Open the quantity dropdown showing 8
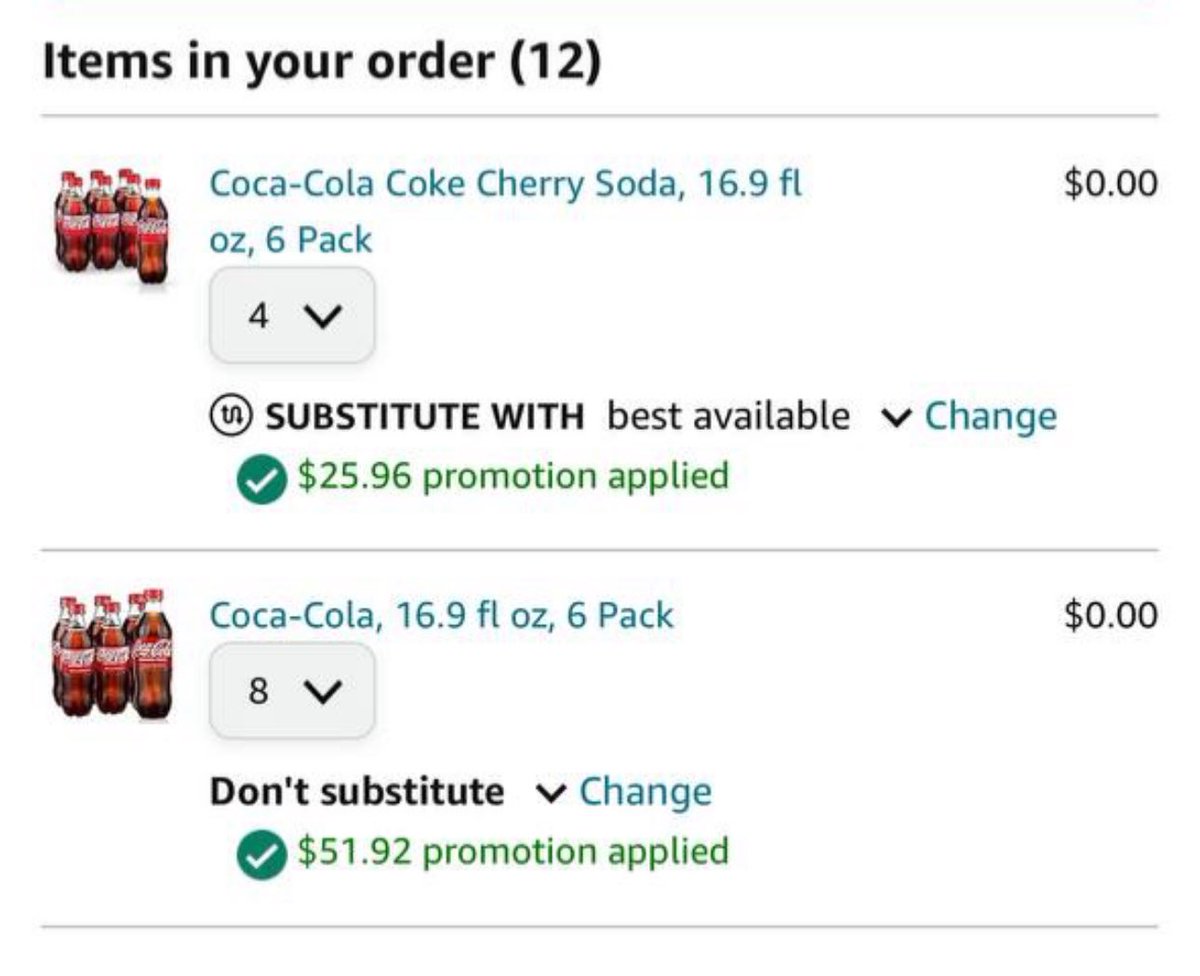Viewport: 1200px width, 976px height. [292, 691]
